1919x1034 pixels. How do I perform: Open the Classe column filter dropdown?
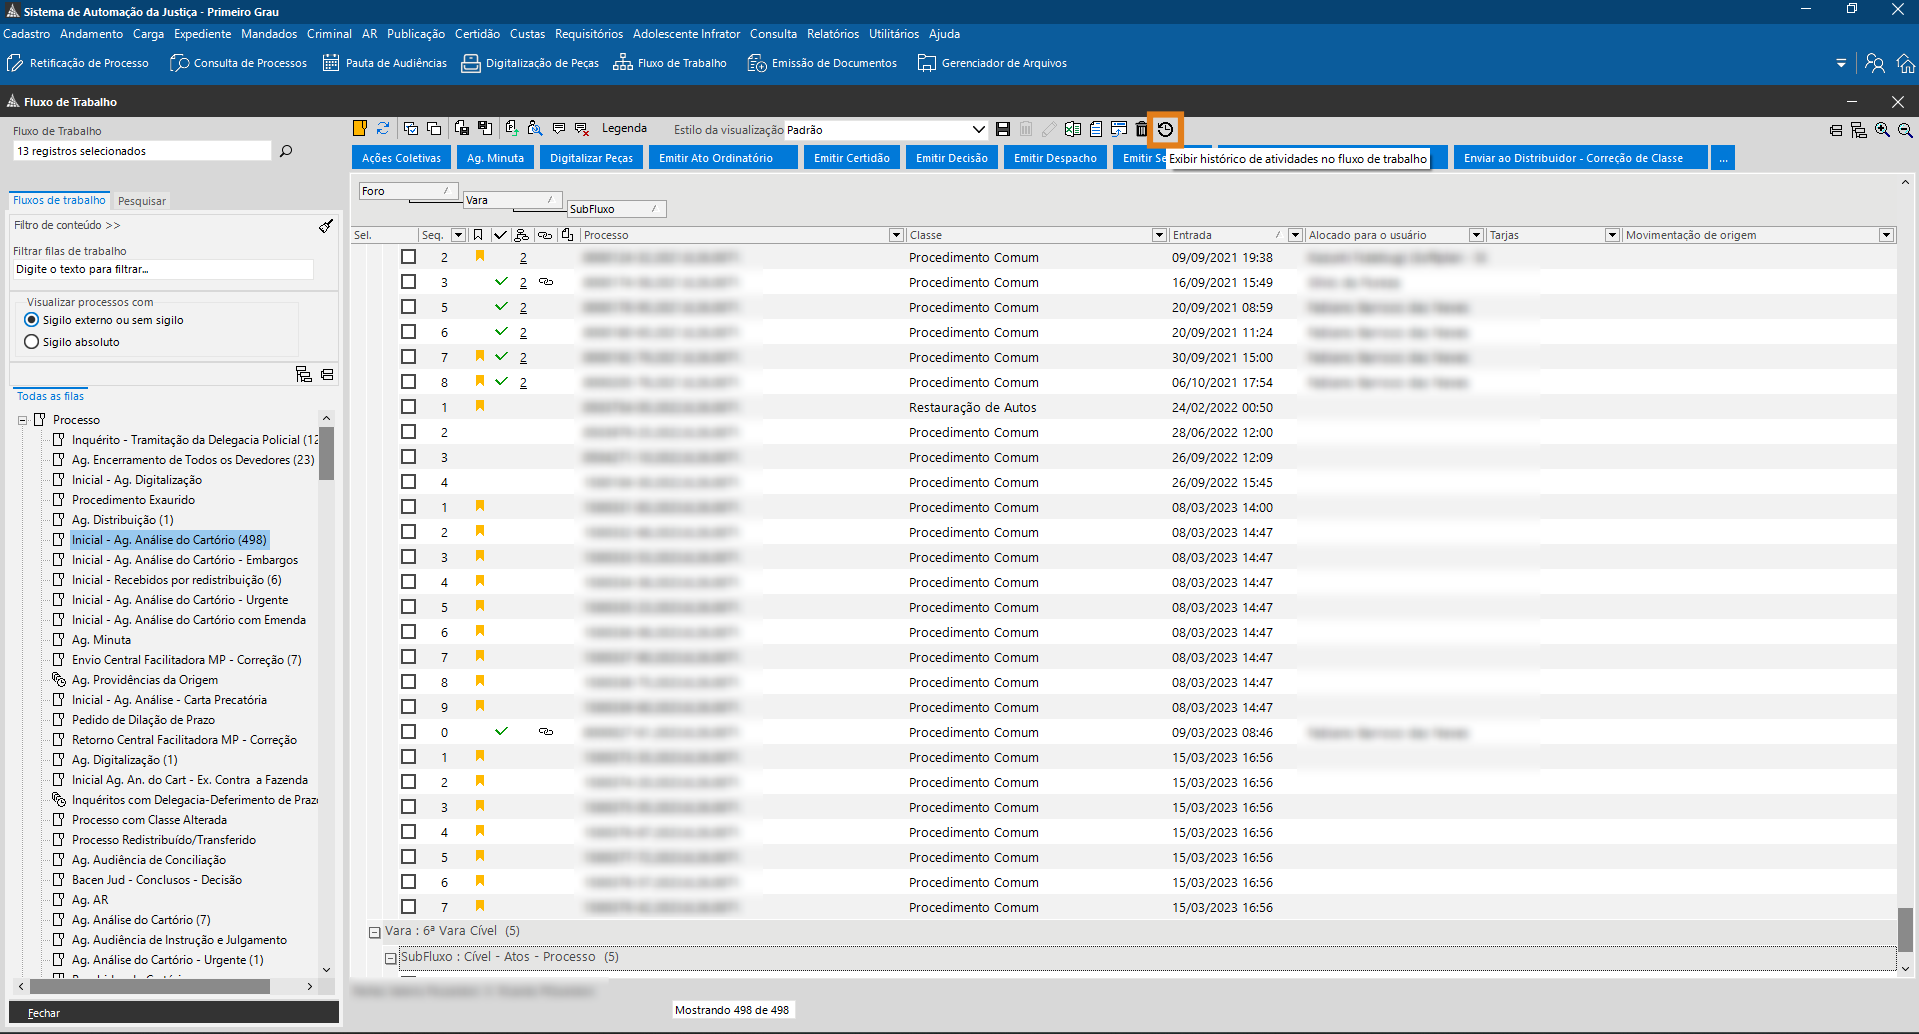click(x=1159, y=235)
